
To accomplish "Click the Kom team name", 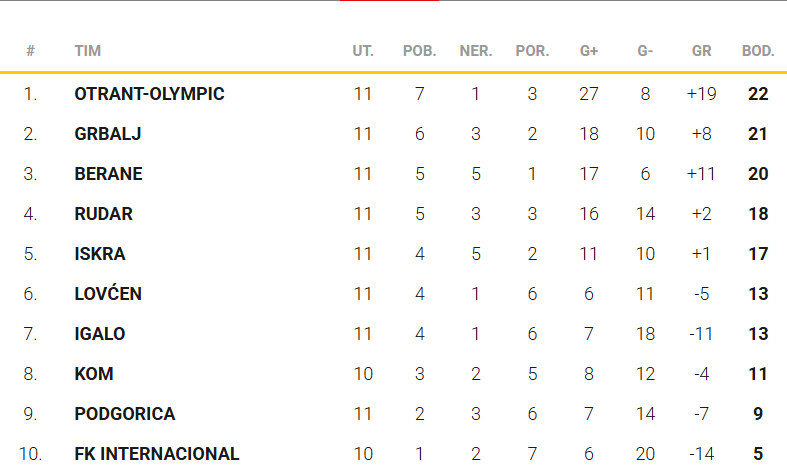I will point(94,374).
